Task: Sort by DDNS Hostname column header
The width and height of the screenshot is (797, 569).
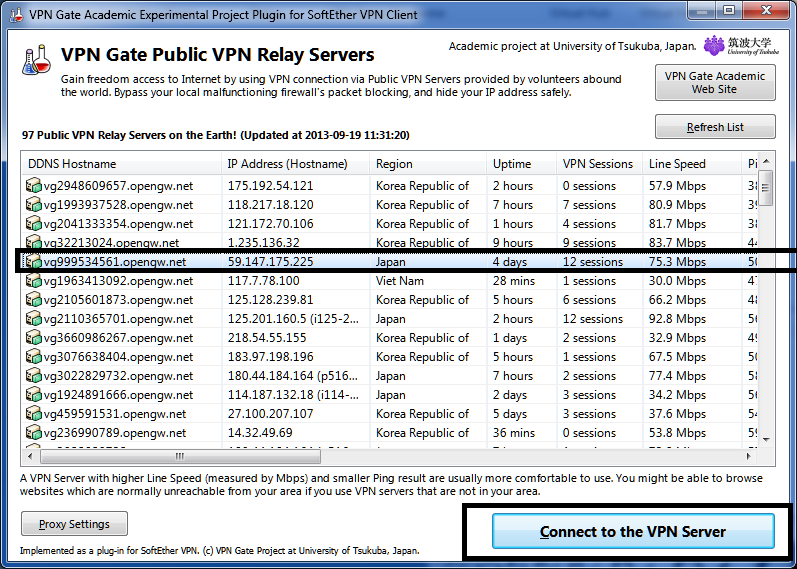Action: click(x=121, y=164)
